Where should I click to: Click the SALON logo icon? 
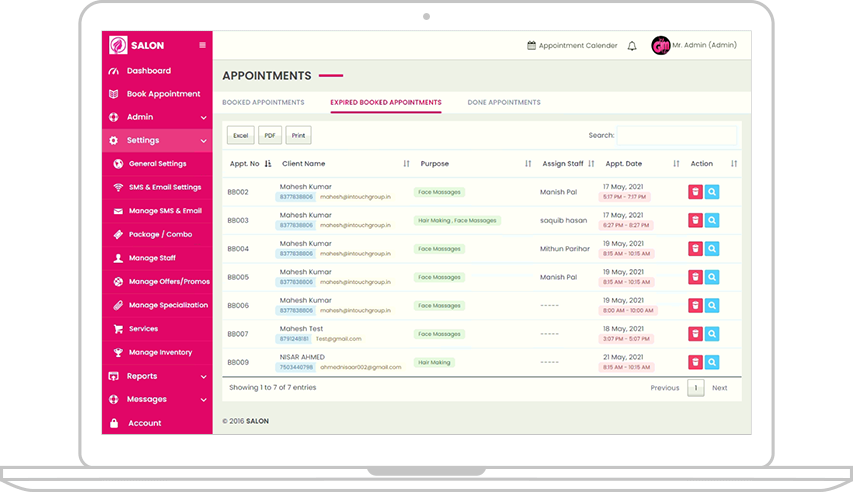click(x=118, y=45)
